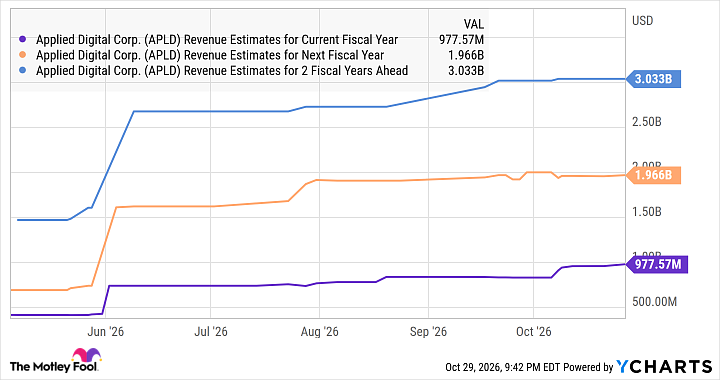
Task: Click the purple legend dot for Current Fiscal Year
Action: [x=23, y=40]
